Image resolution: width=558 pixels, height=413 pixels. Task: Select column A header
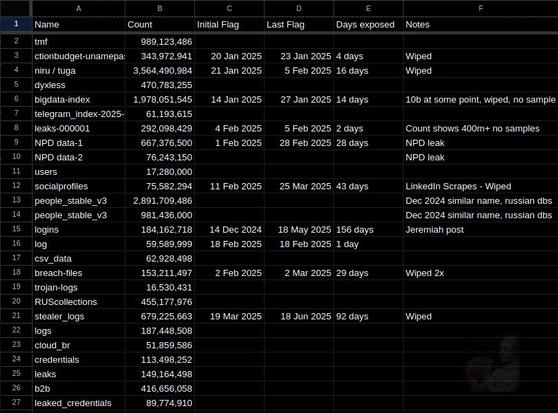tap(79, 8)
